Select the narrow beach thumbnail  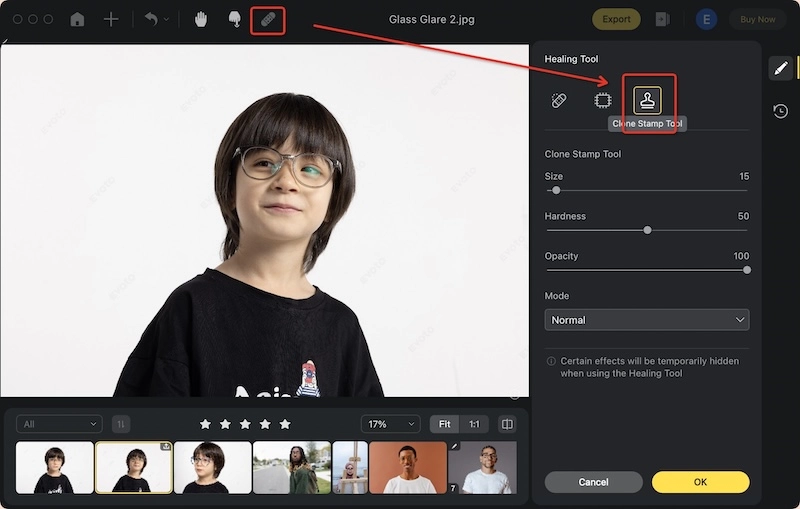click(x=350, y=468)
